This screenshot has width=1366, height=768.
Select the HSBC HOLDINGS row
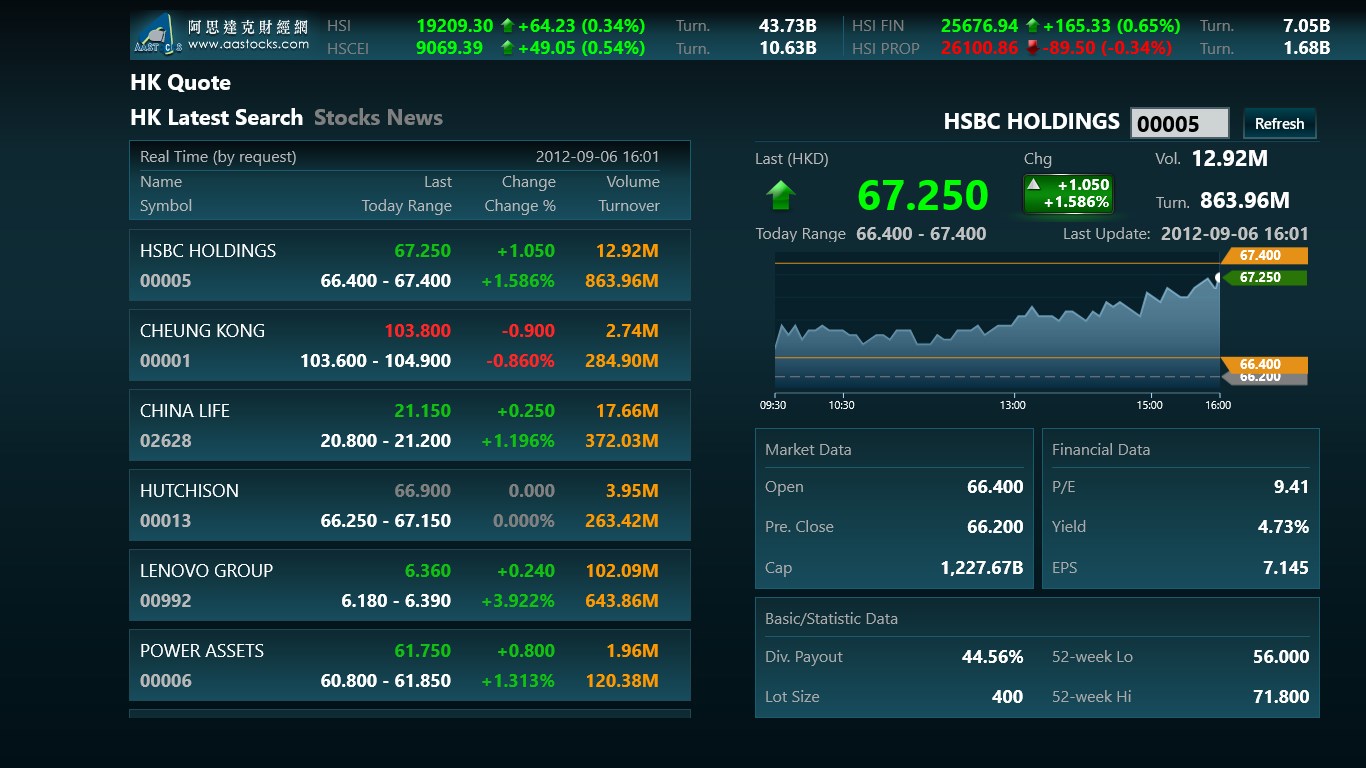pyautogui.click(x=410, y=265)
